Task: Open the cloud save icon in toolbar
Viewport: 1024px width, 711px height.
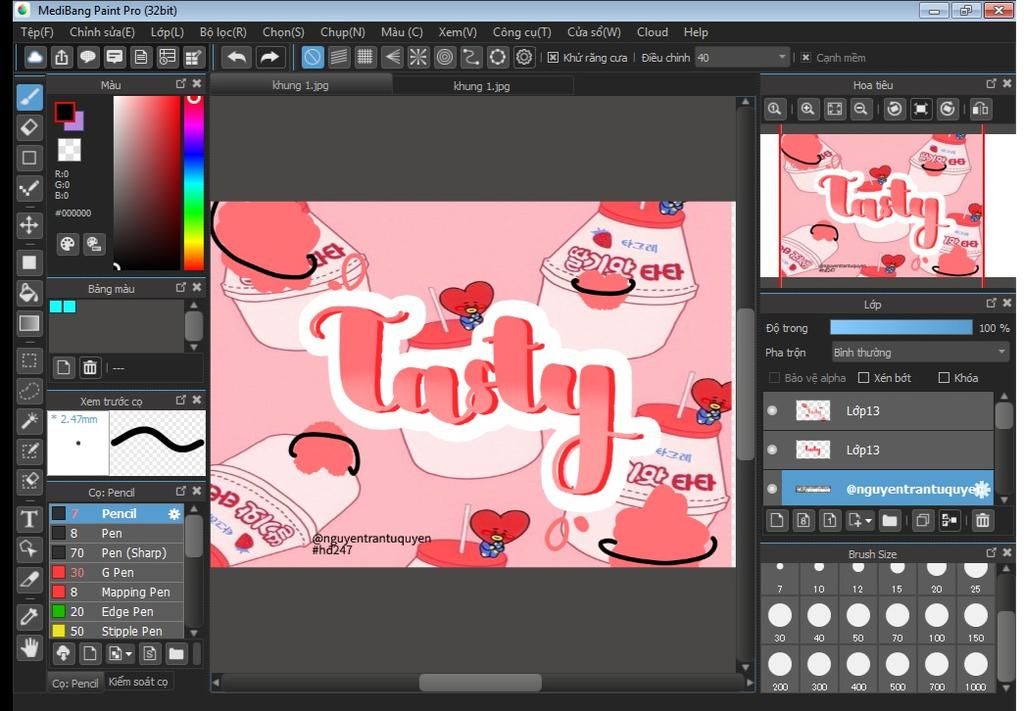Action: pos(35,57)
